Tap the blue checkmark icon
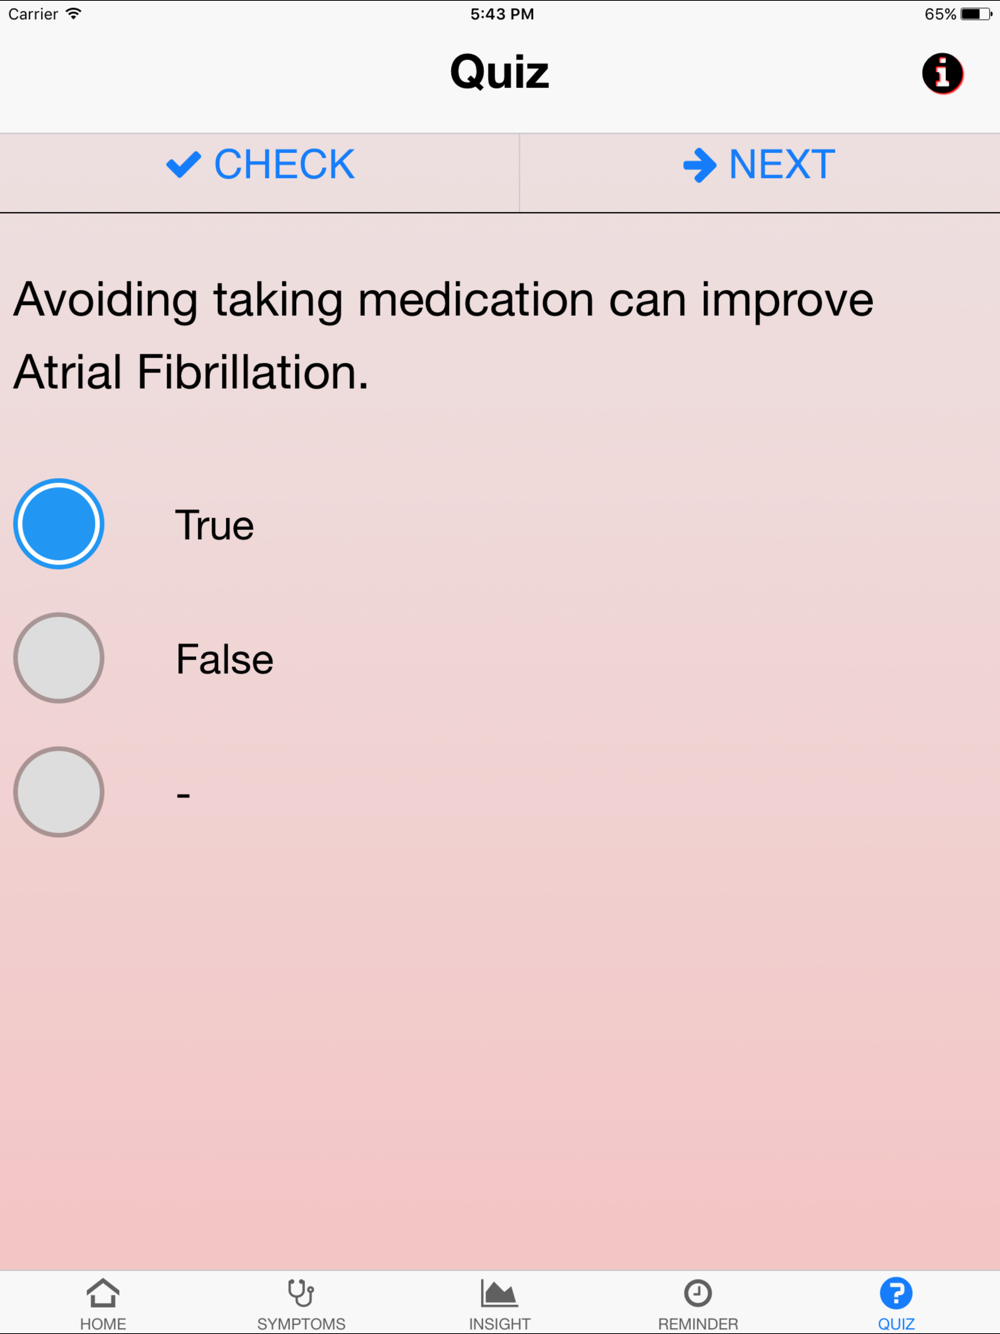Screen dimensions: 1000x1334 click(184, 164)
